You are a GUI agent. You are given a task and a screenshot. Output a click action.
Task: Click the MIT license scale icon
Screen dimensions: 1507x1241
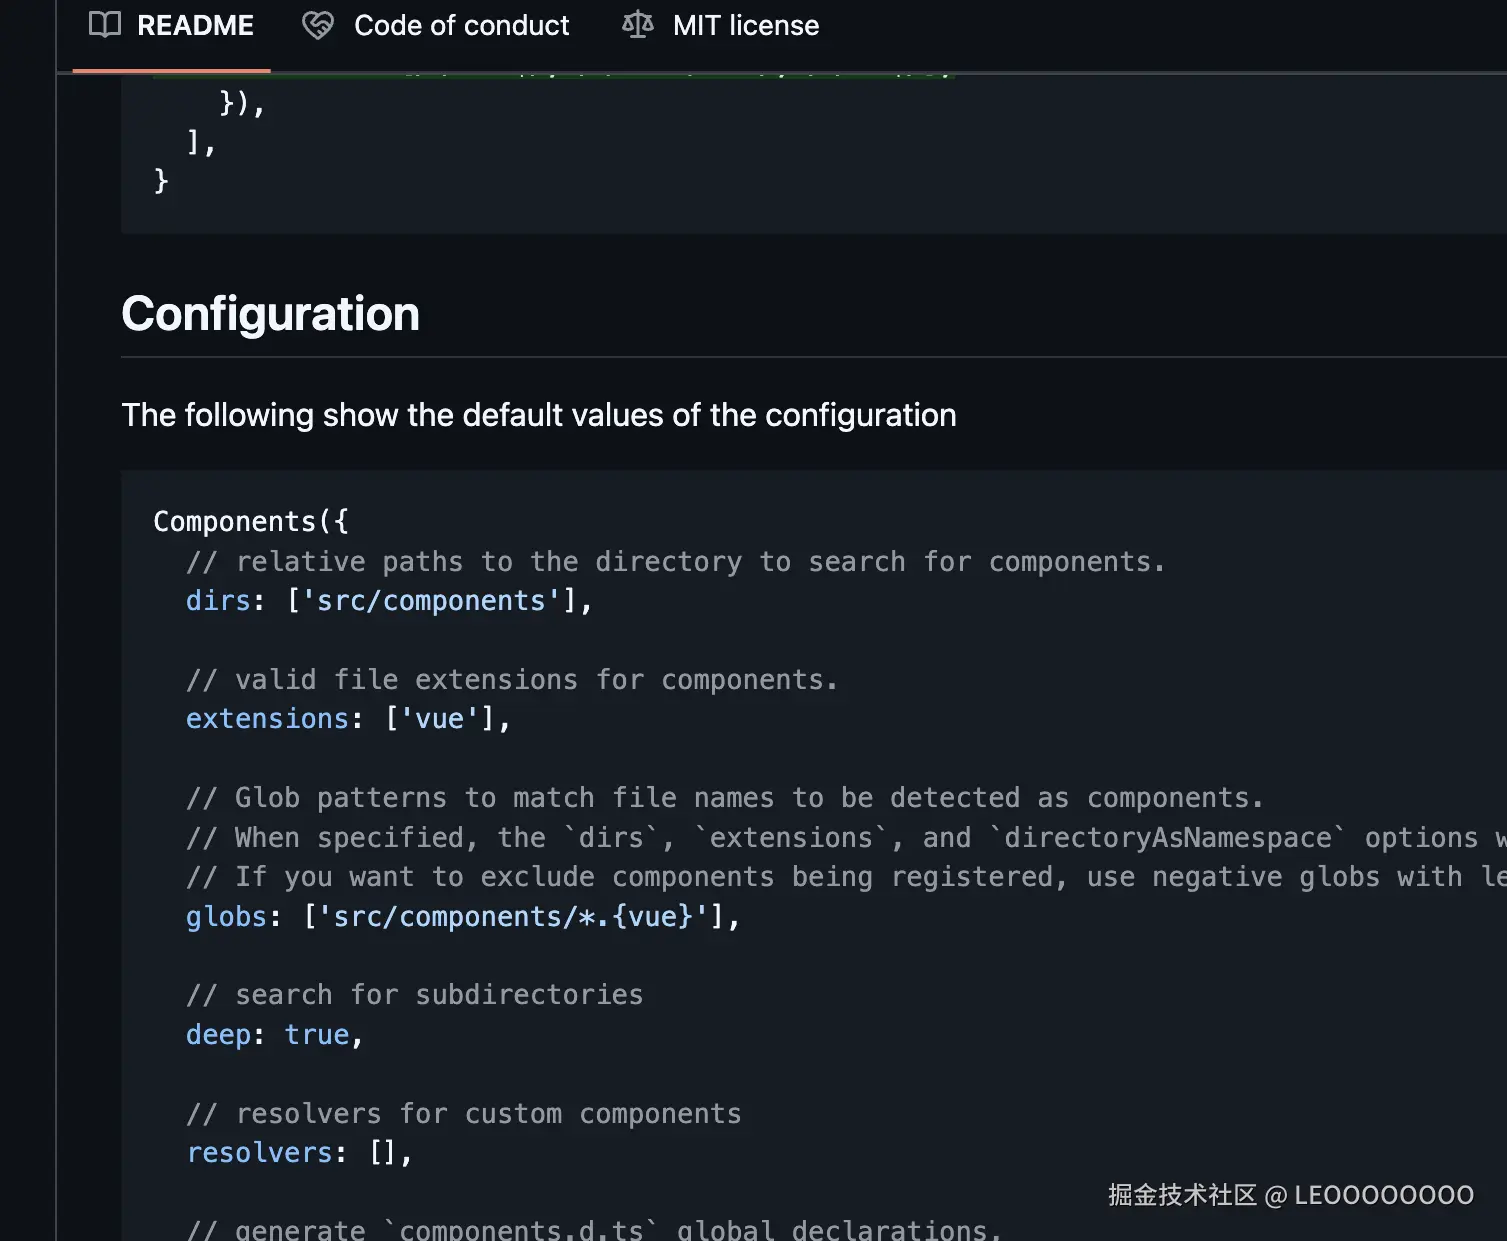point(638,25)
